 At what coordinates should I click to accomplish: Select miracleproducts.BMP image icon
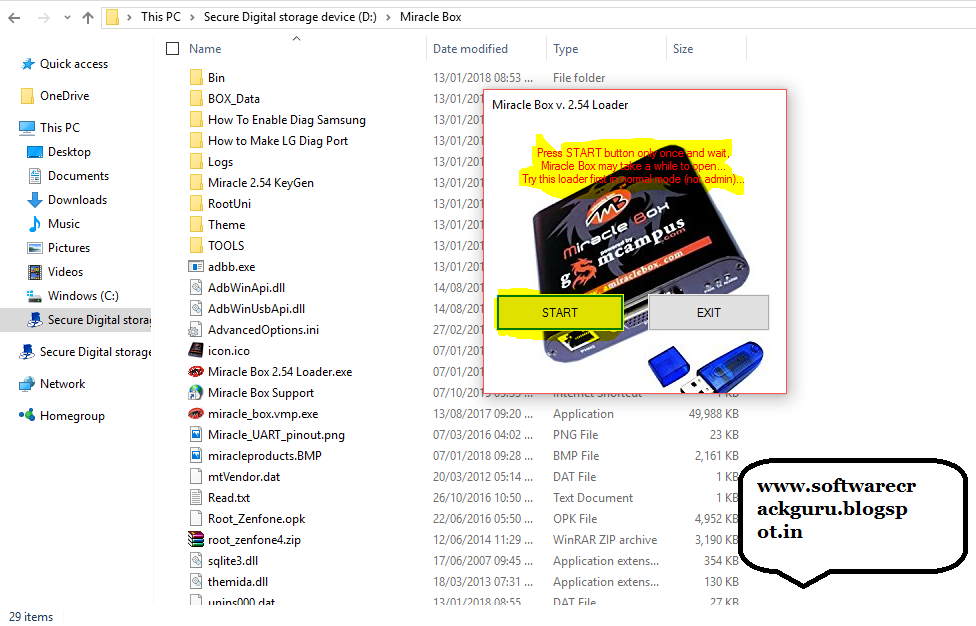[x=196, y=455]
